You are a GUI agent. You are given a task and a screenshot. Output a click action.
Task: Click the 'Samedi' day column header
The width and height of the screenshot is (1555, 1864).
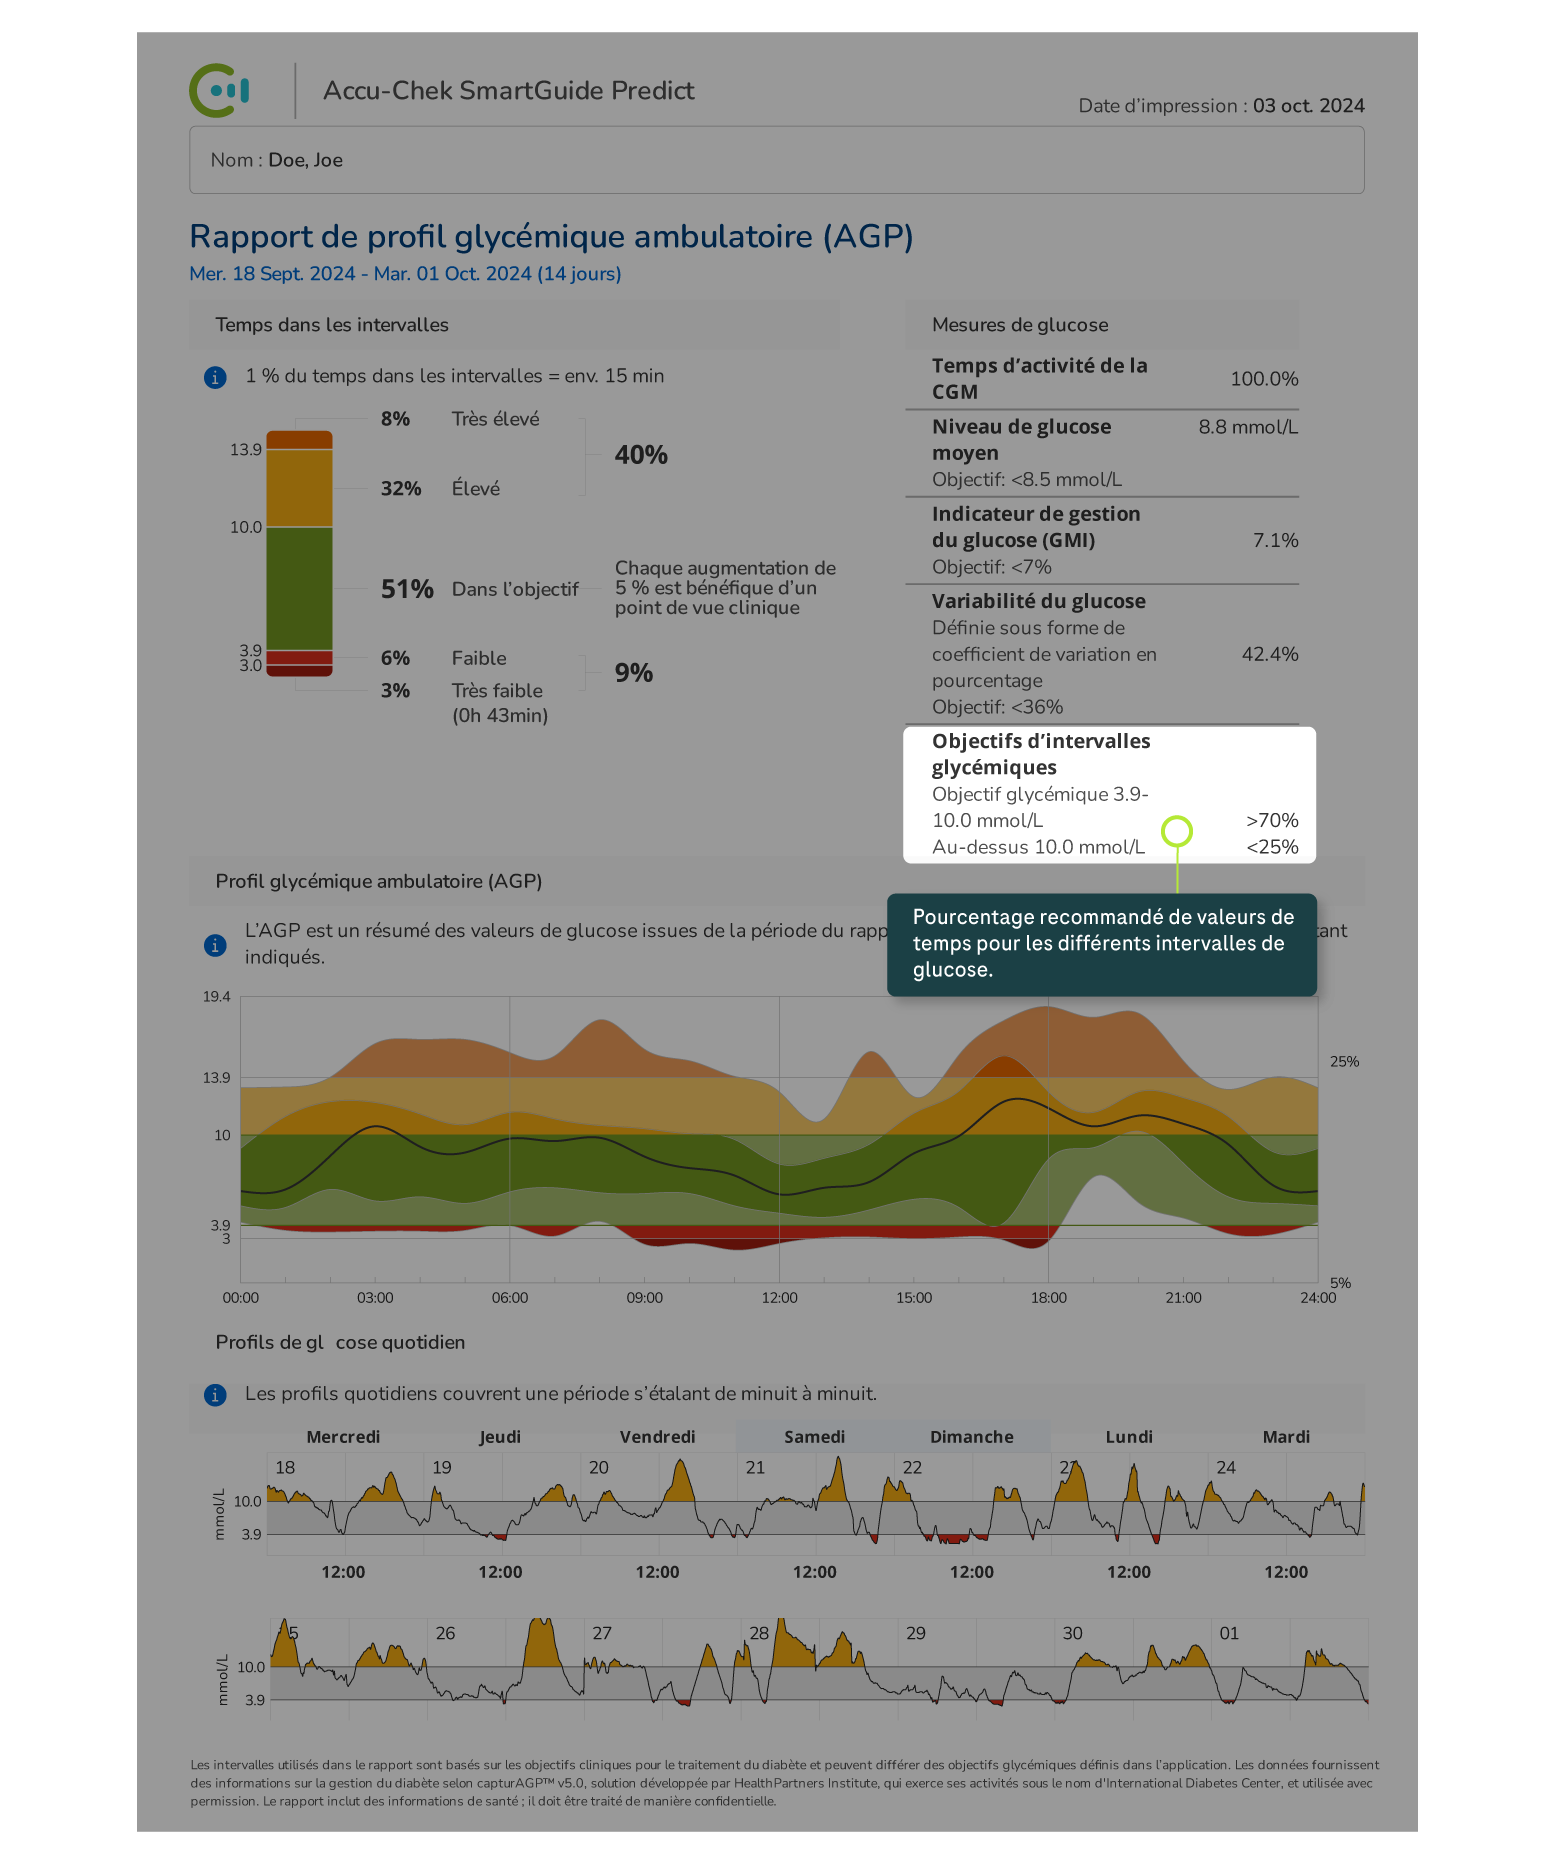tap(814, 1437)
